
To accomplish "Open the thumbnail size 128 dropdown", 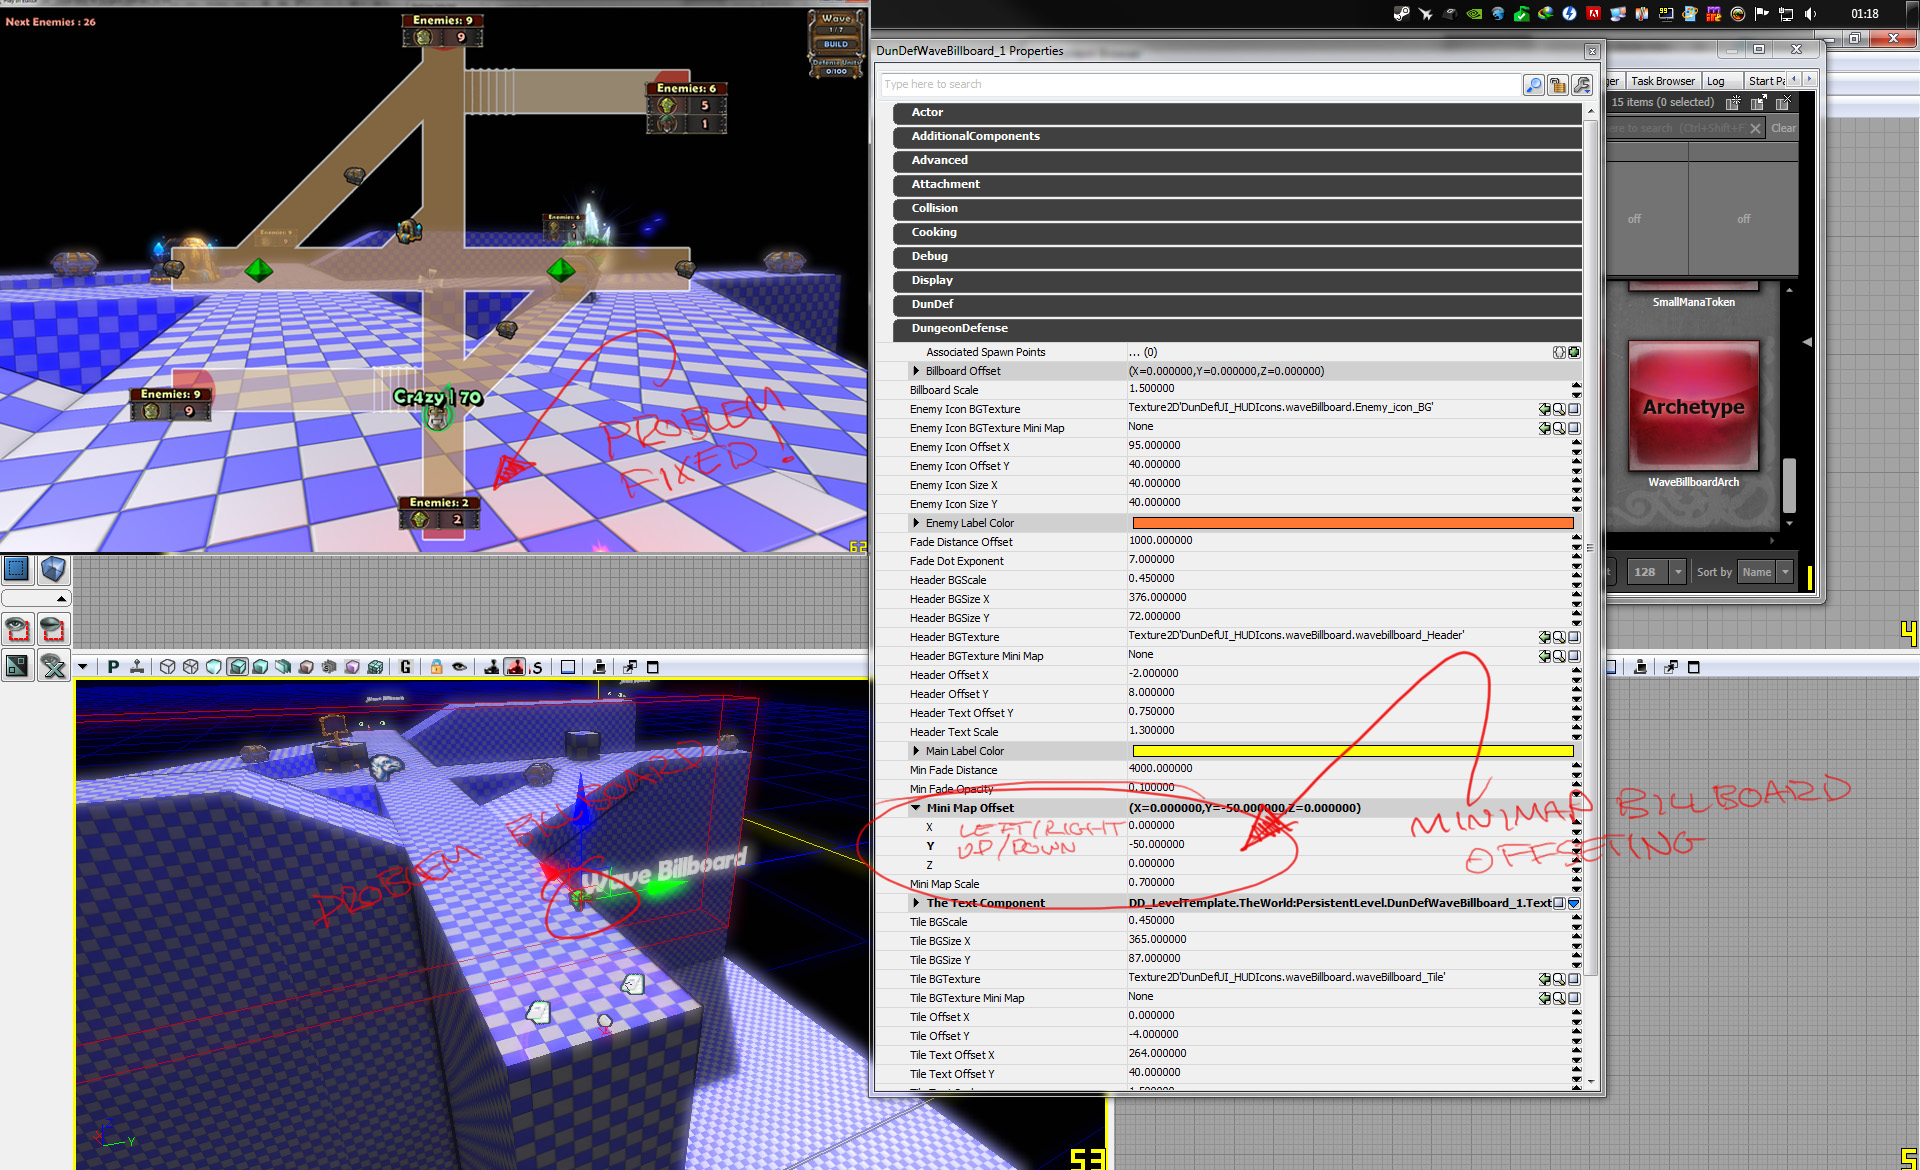I will tap(1678, 572).
